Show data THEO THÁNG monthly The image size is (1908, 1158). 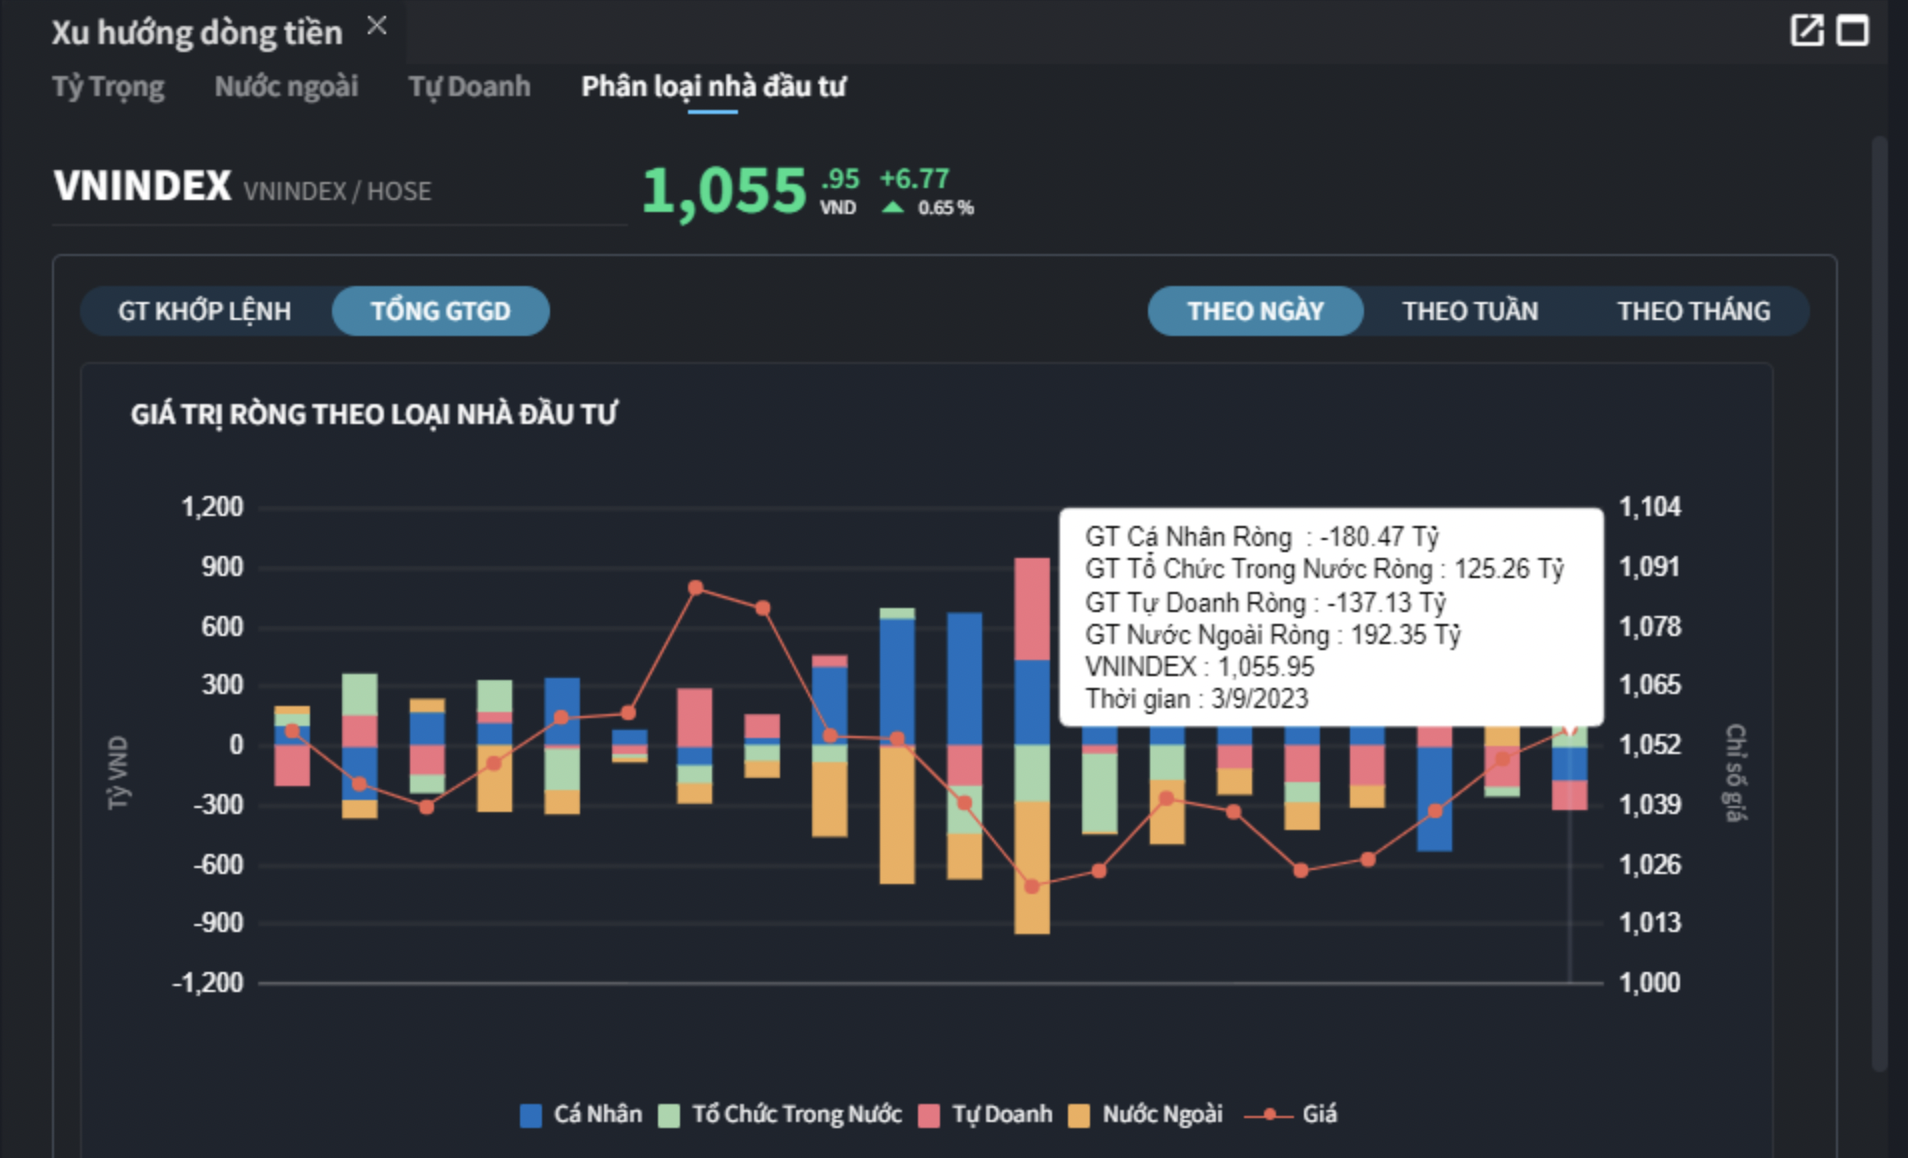[x=1693, y=311]
